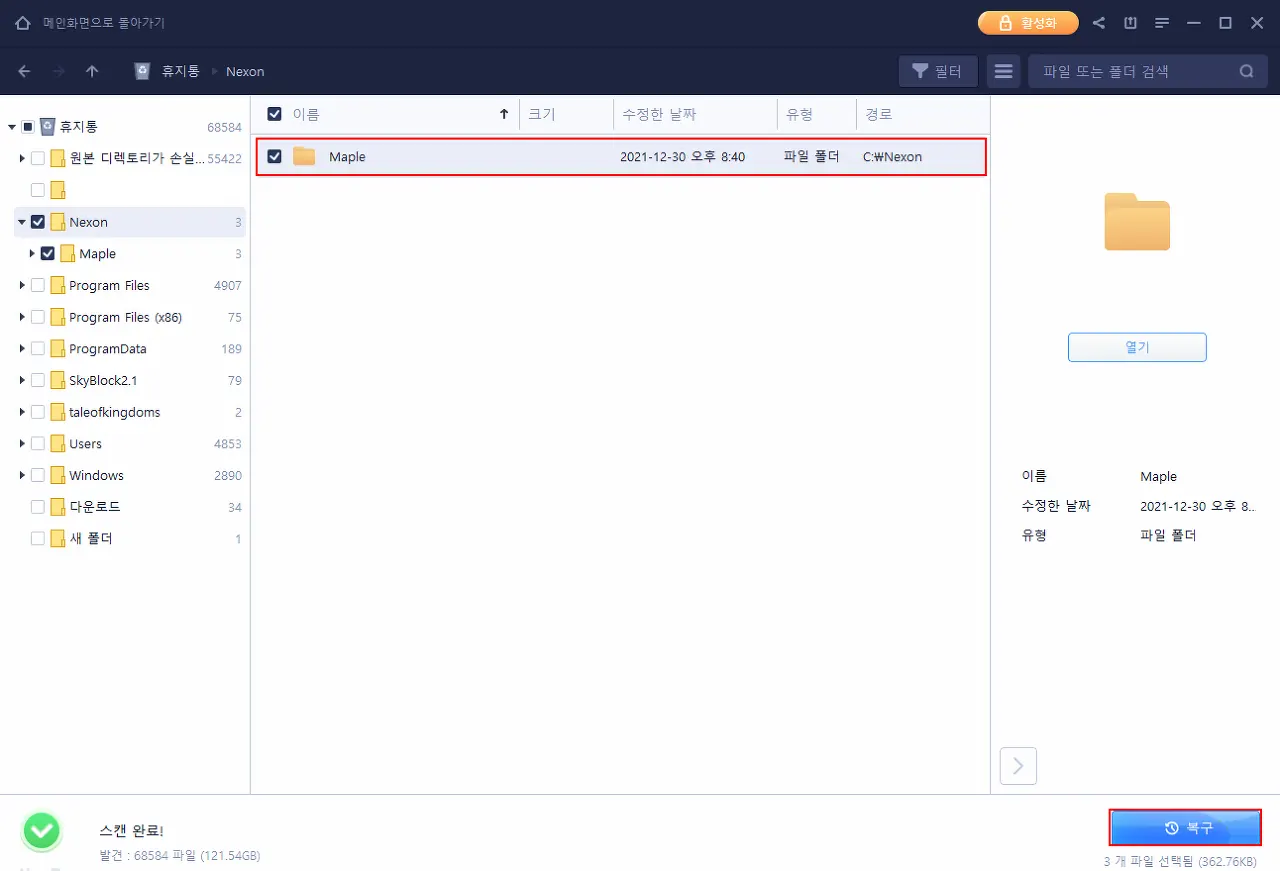This screenshot has height=871, width=1280.
Task: Toggle the select-all checkbox in header
Action: 274,114
